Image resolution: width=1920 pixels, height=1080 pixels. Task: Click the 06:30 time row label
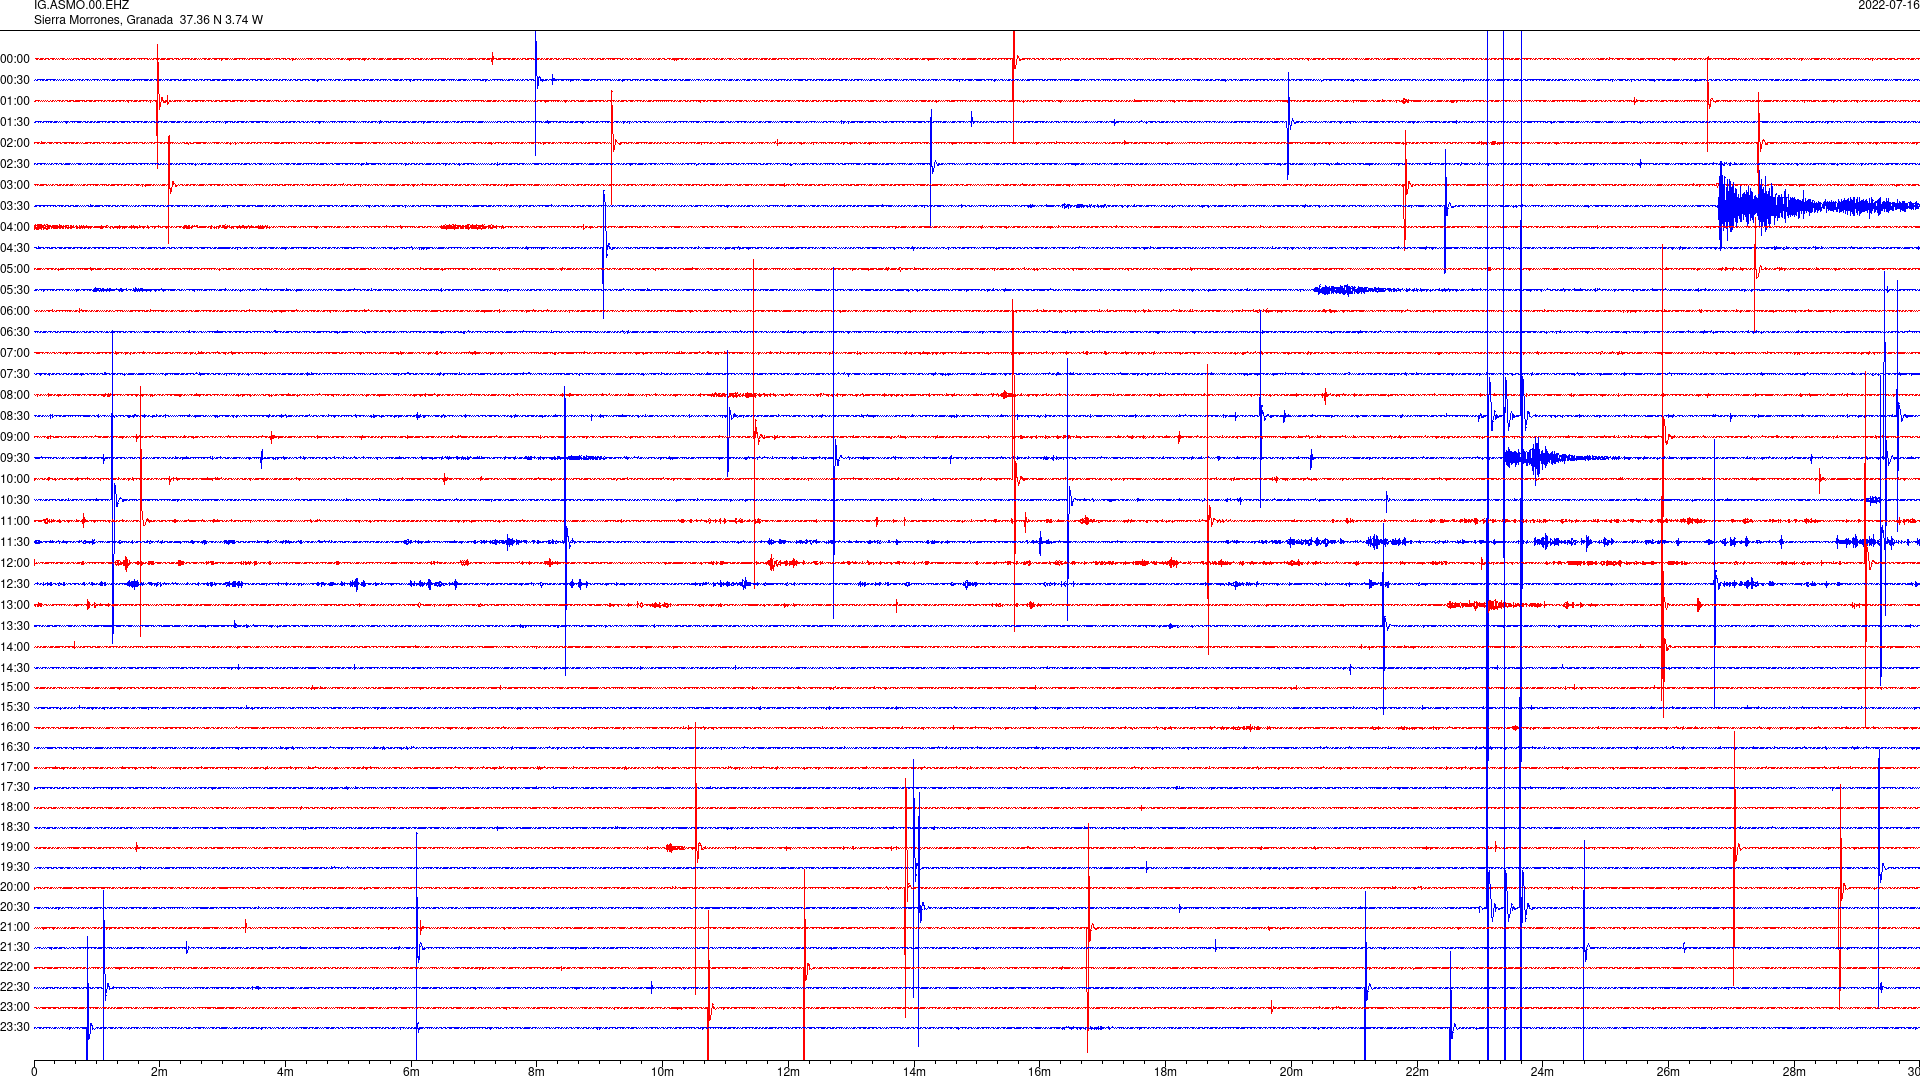[x=15, y=332]
